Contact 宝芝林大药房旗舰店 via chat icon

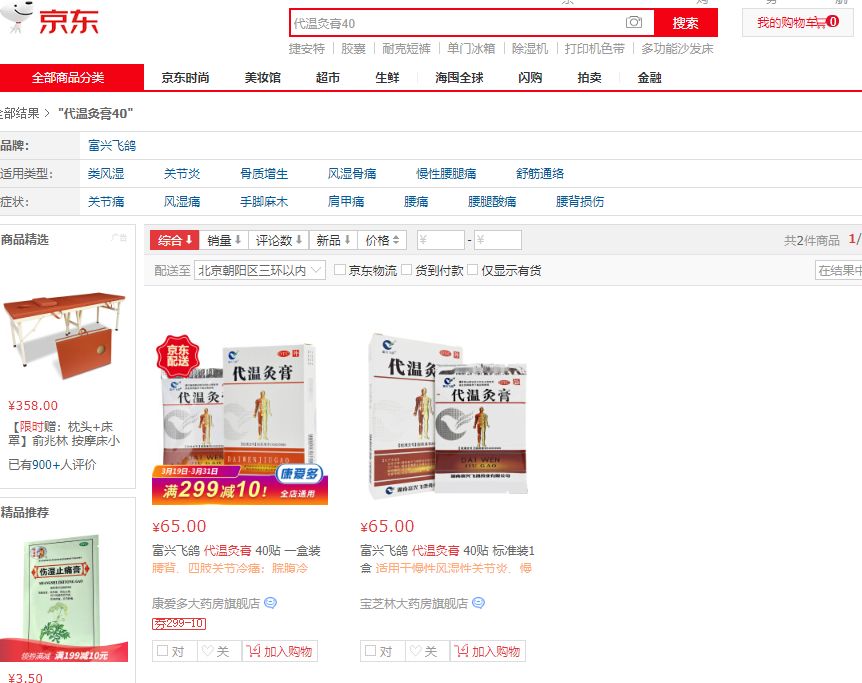click(478, 603)
